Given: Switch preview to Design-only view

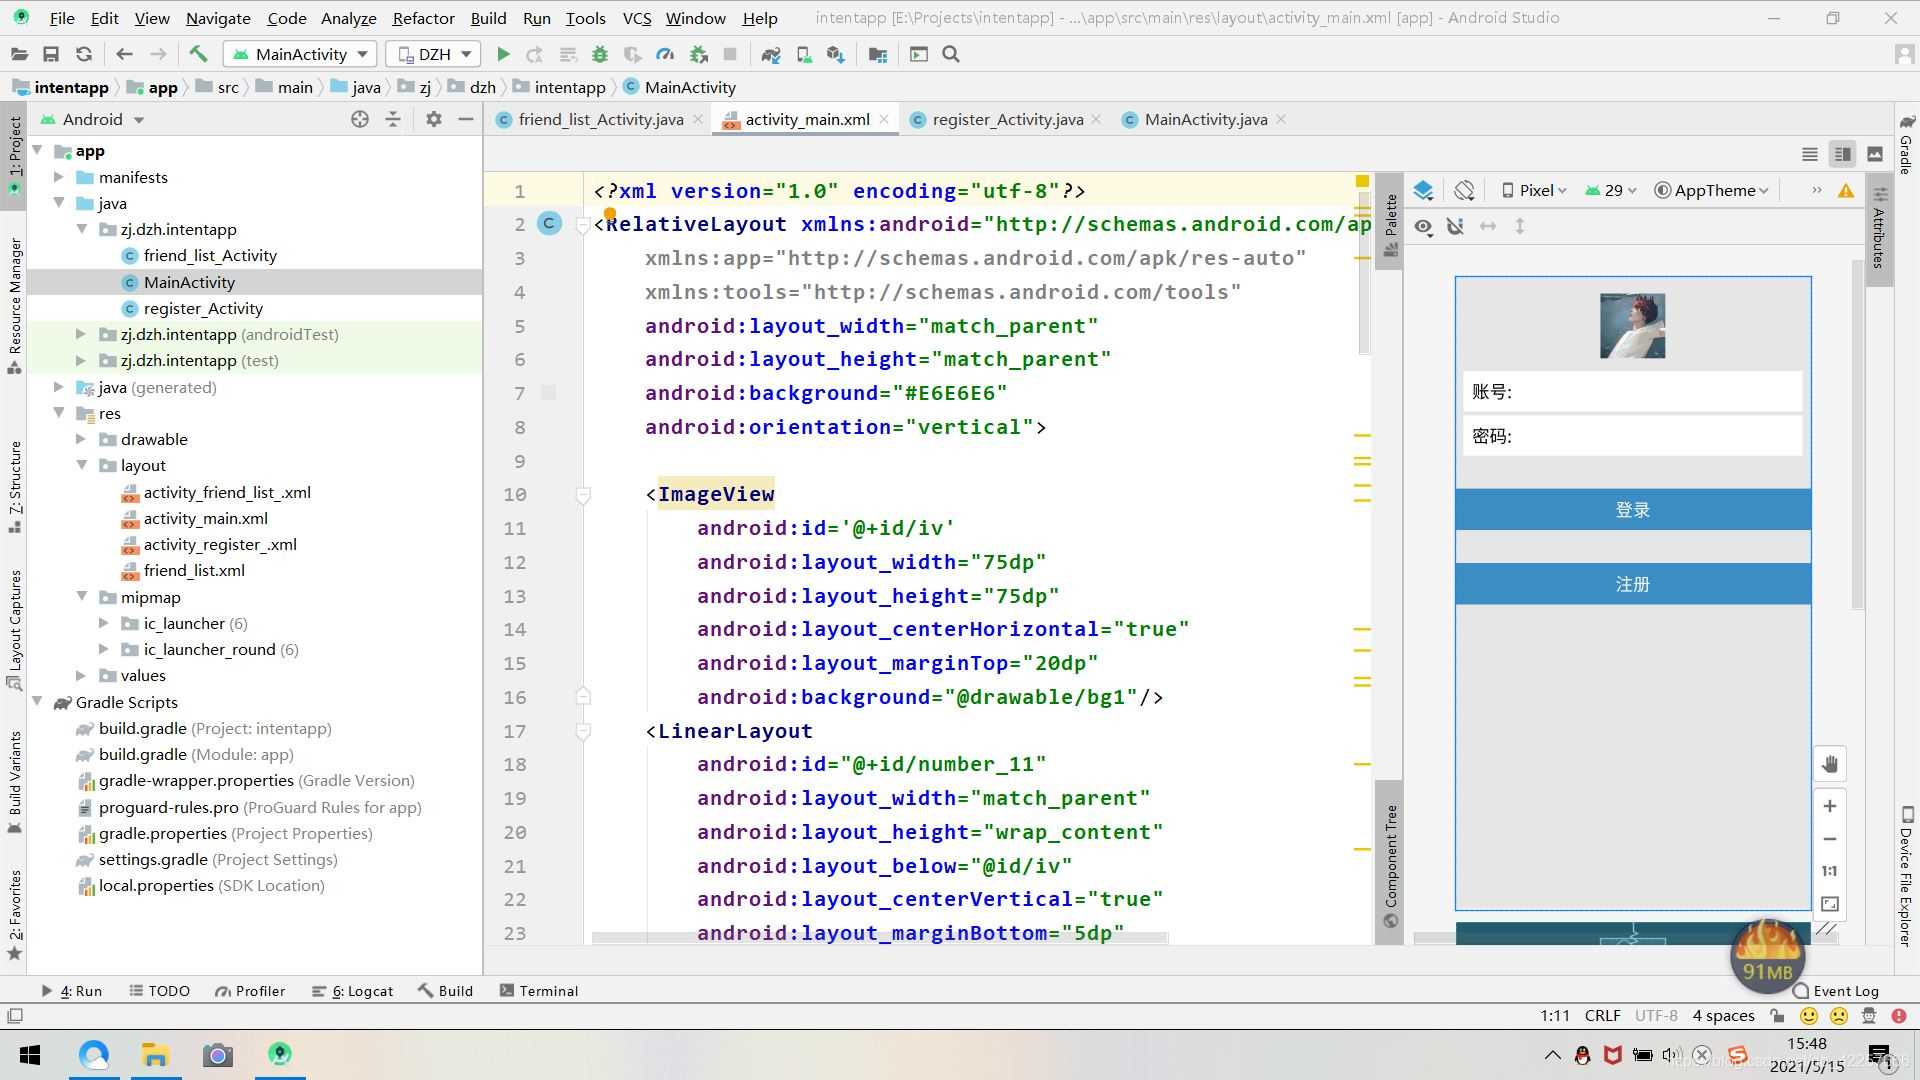Looking at the screenshot, I should point(1874,154).
